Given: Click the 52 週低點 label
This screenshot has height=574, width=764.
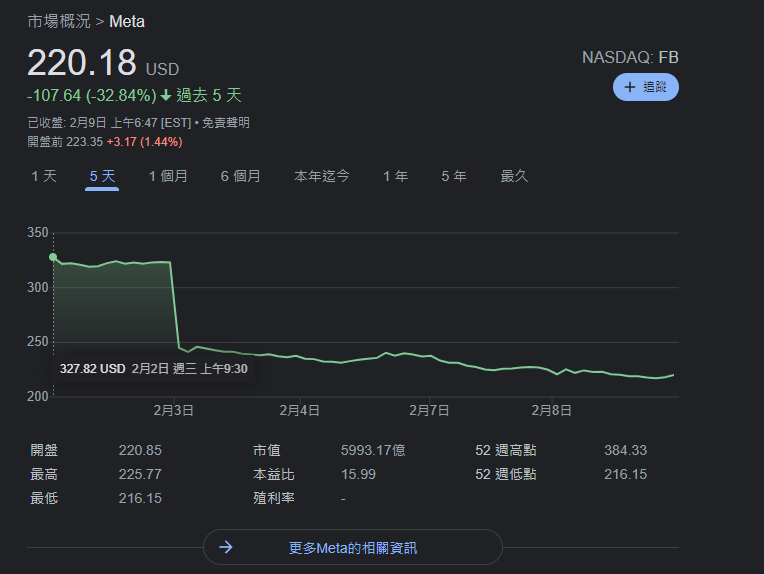Looking at the screenshot, I should (x=506, y=474).
